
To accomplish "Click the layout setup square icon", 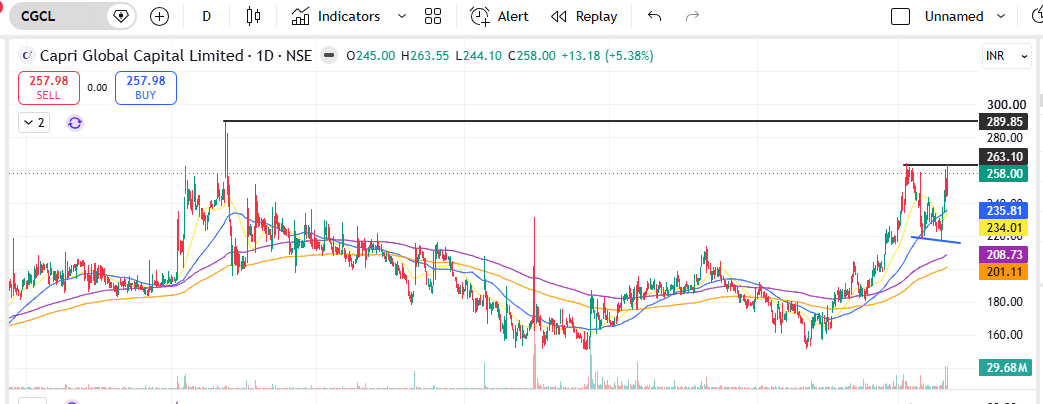I will click(x=900, y=17).
